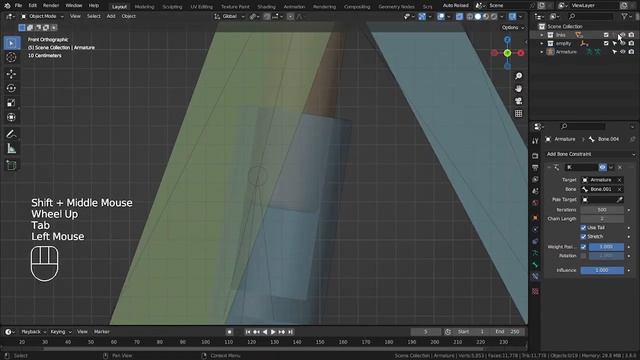This screenshot has width=640, height=360.
Task: Open the Edit menu
Action: [33, 6]
